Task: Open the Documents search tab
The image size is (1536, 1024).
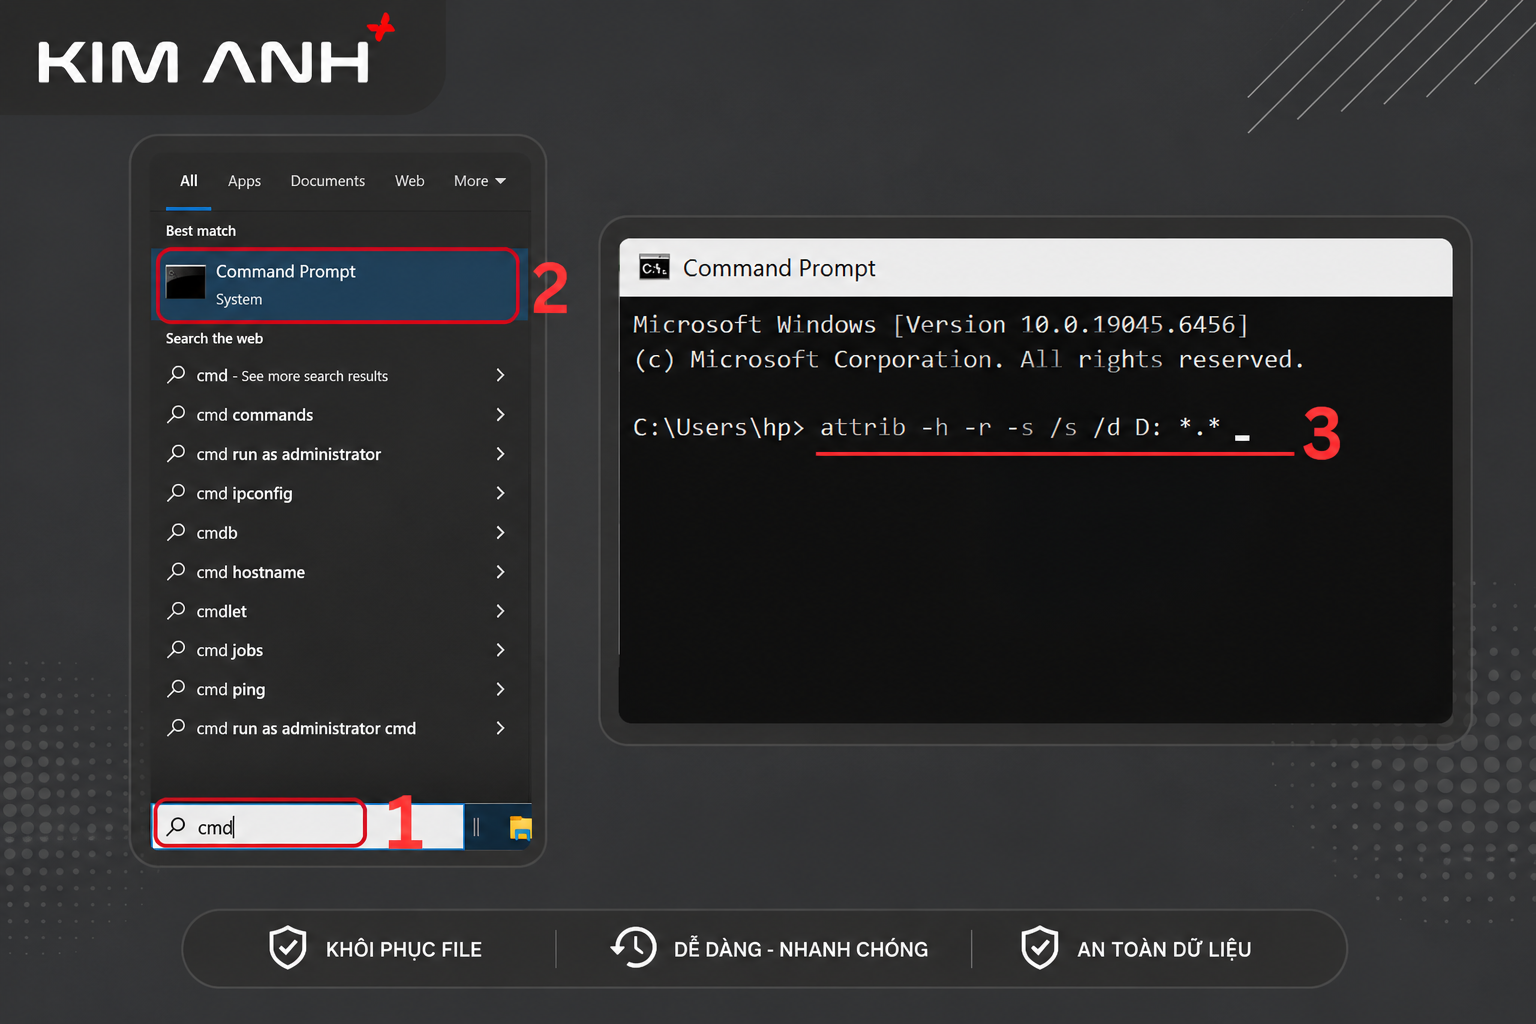Action: pyautogui.click(x=328, y=181)
